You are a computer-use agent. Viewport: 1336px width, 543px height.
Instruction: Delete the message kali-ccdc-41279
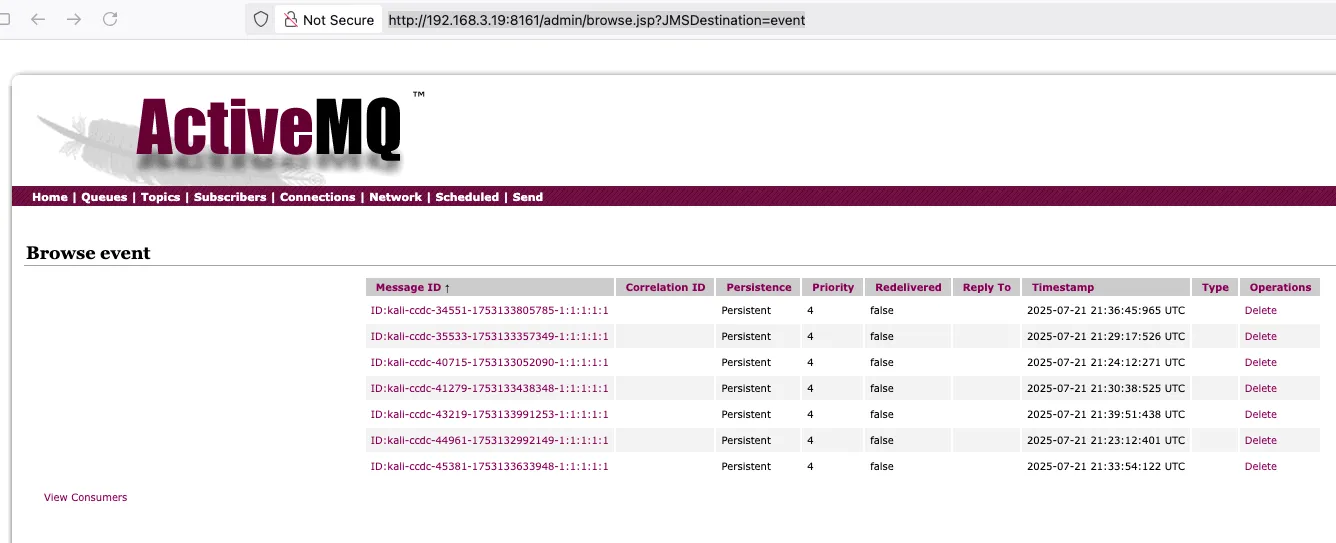(x=1260, y=388)
